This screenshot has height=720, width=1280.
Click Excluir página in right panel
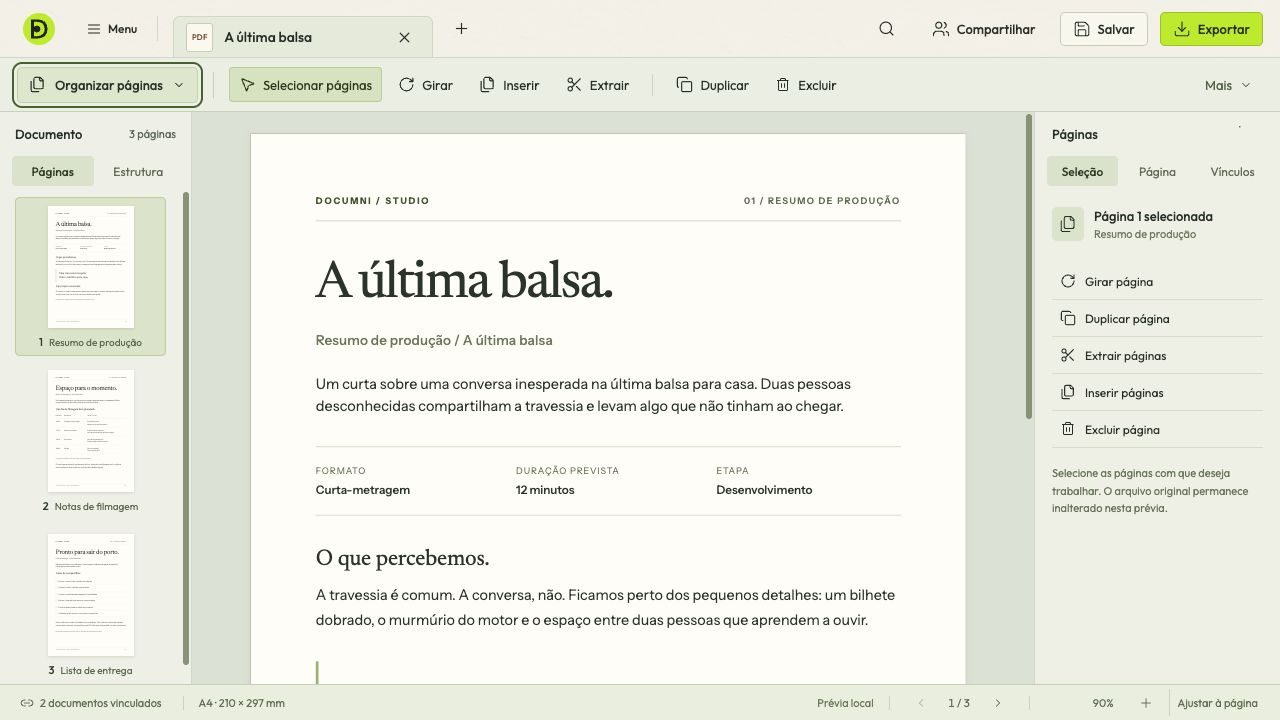pos(1157,429)
